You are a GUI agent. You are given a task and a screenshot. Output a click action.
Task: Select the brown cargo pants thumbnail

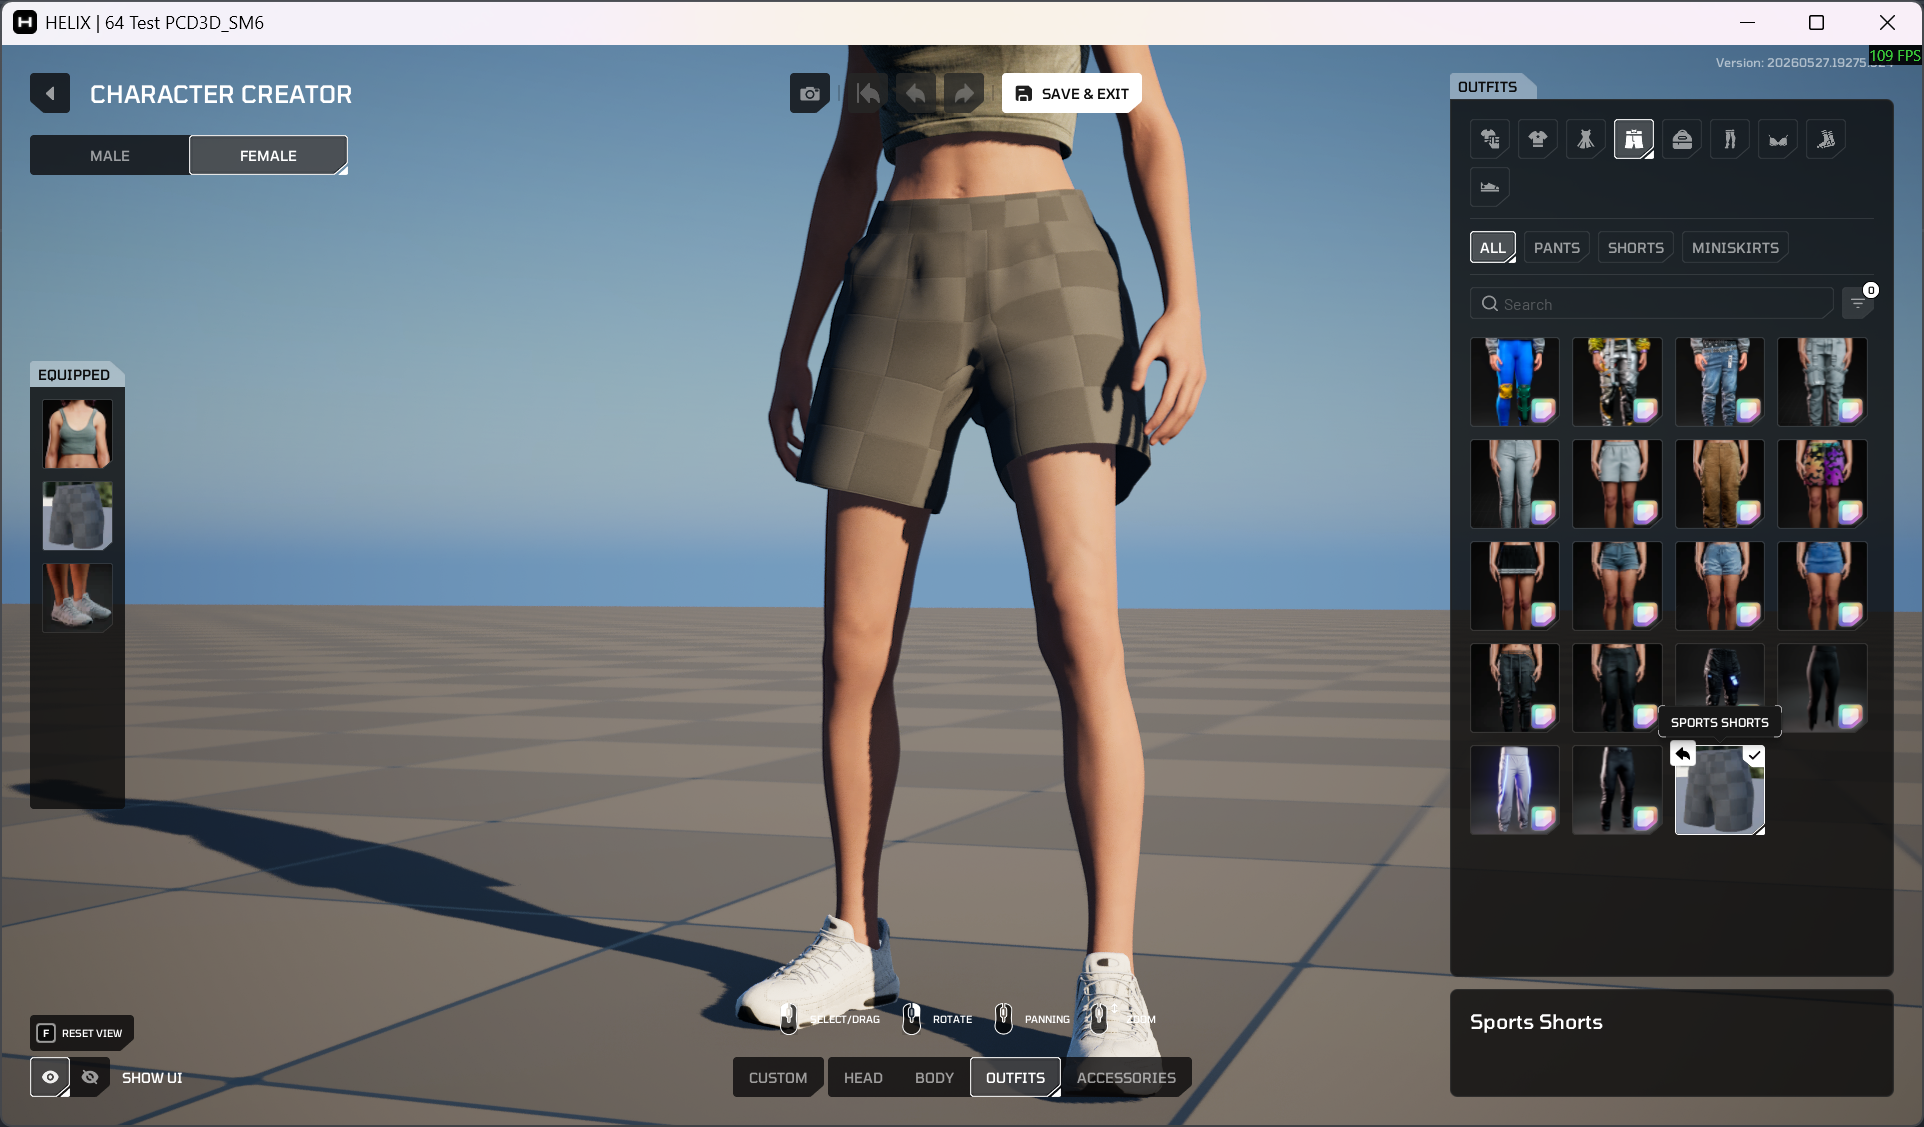point(1720,484)
